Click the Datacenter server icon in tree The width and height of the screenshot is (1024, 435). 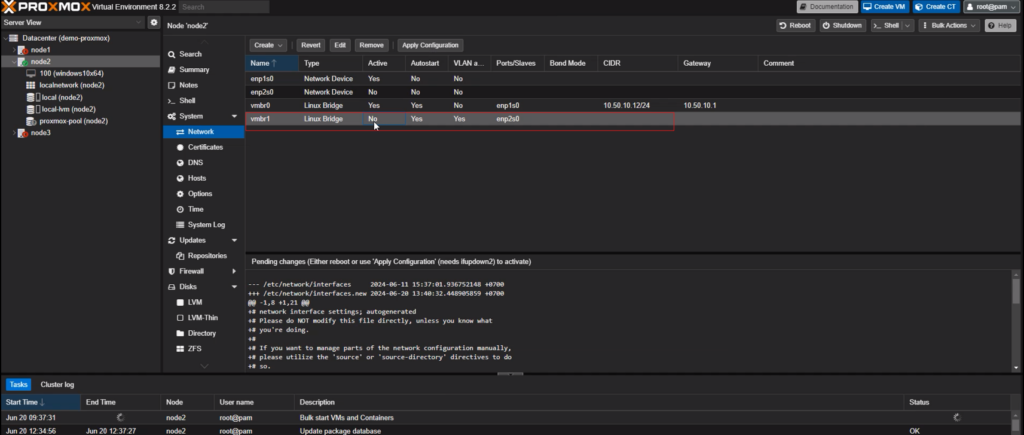(x=14, y=38)
